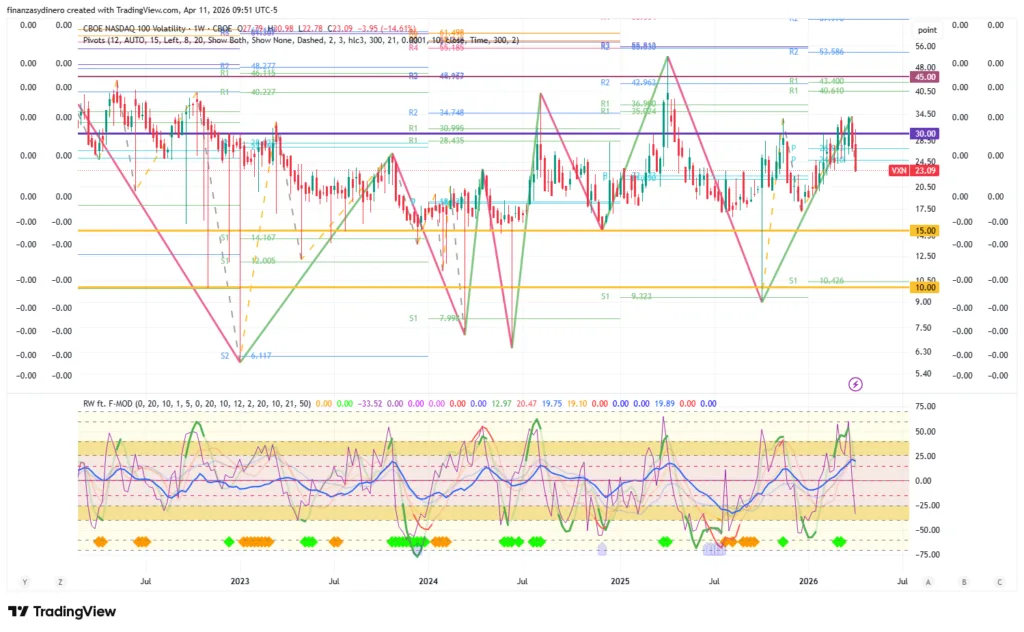Click the 45.00 horizontal line price label
The width and height of the screenshot is (1024, 632).
click(923, 77)
